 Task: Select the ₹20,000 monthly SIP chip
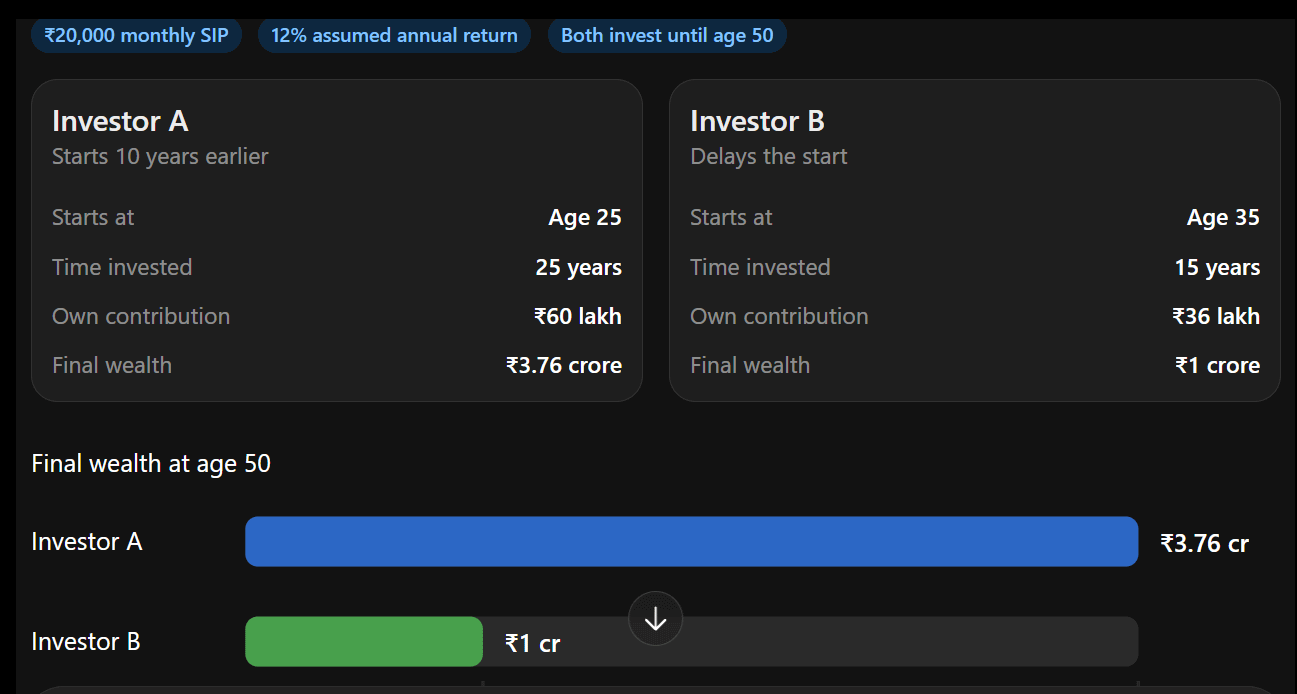pos(136,36)
